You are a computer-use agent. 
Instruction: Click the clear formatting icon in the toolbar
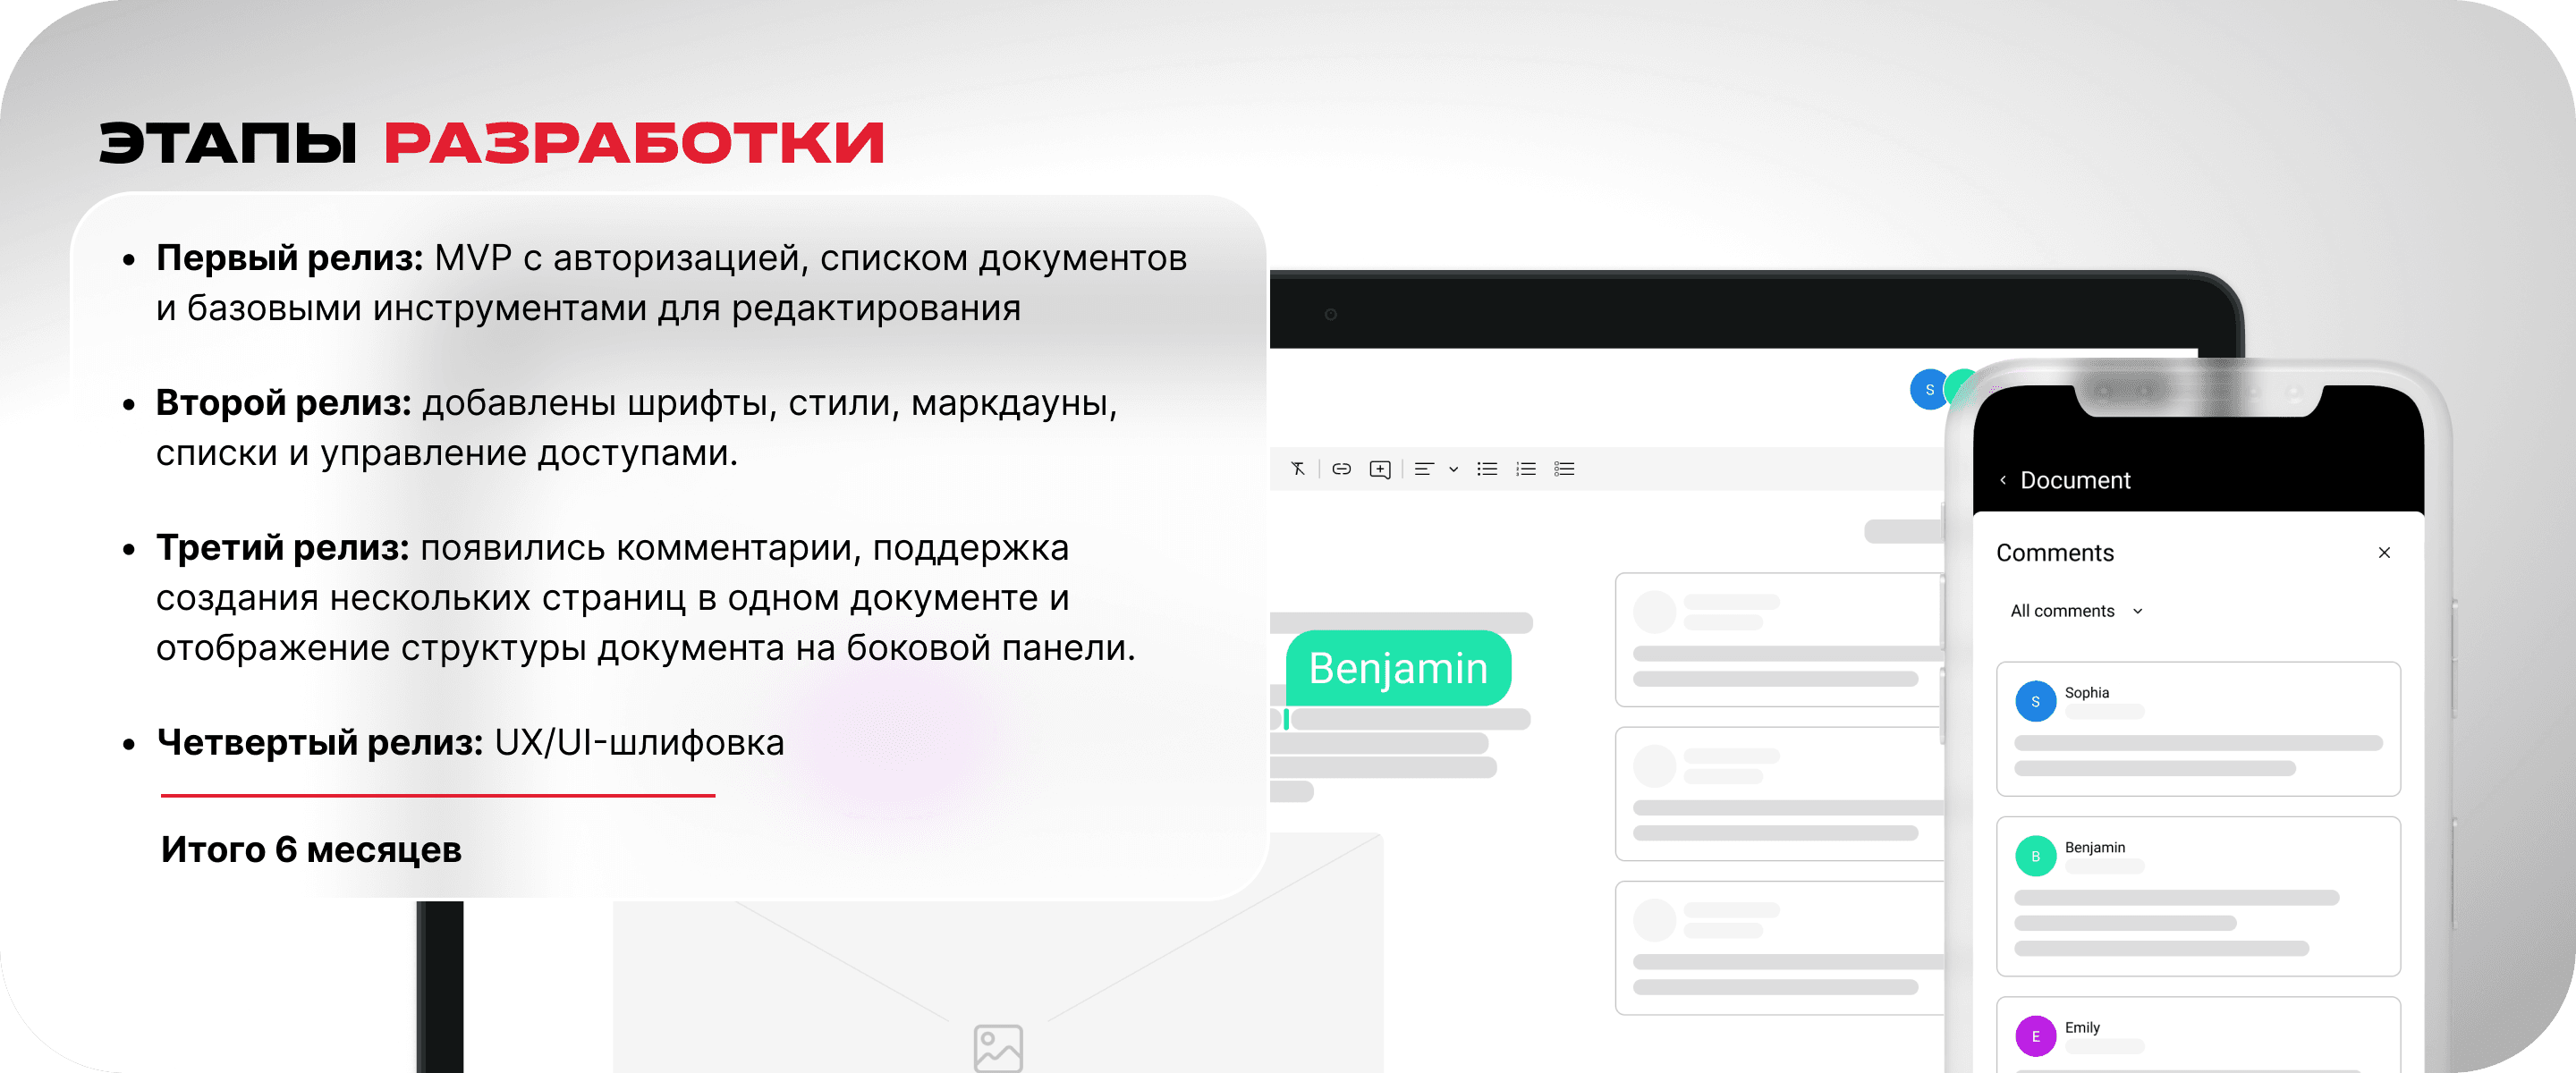1298,469
